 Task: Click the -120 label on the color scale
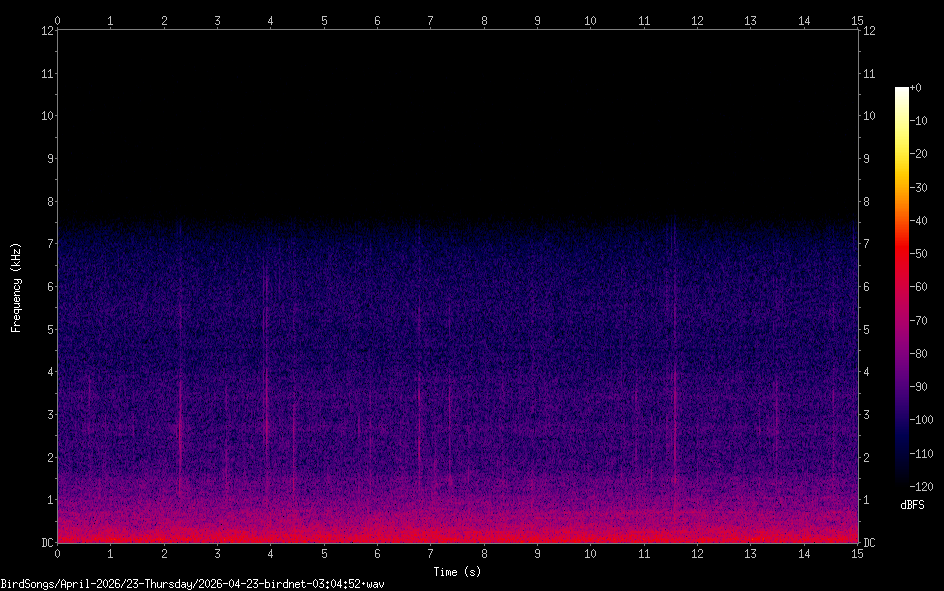click(920, 487)
